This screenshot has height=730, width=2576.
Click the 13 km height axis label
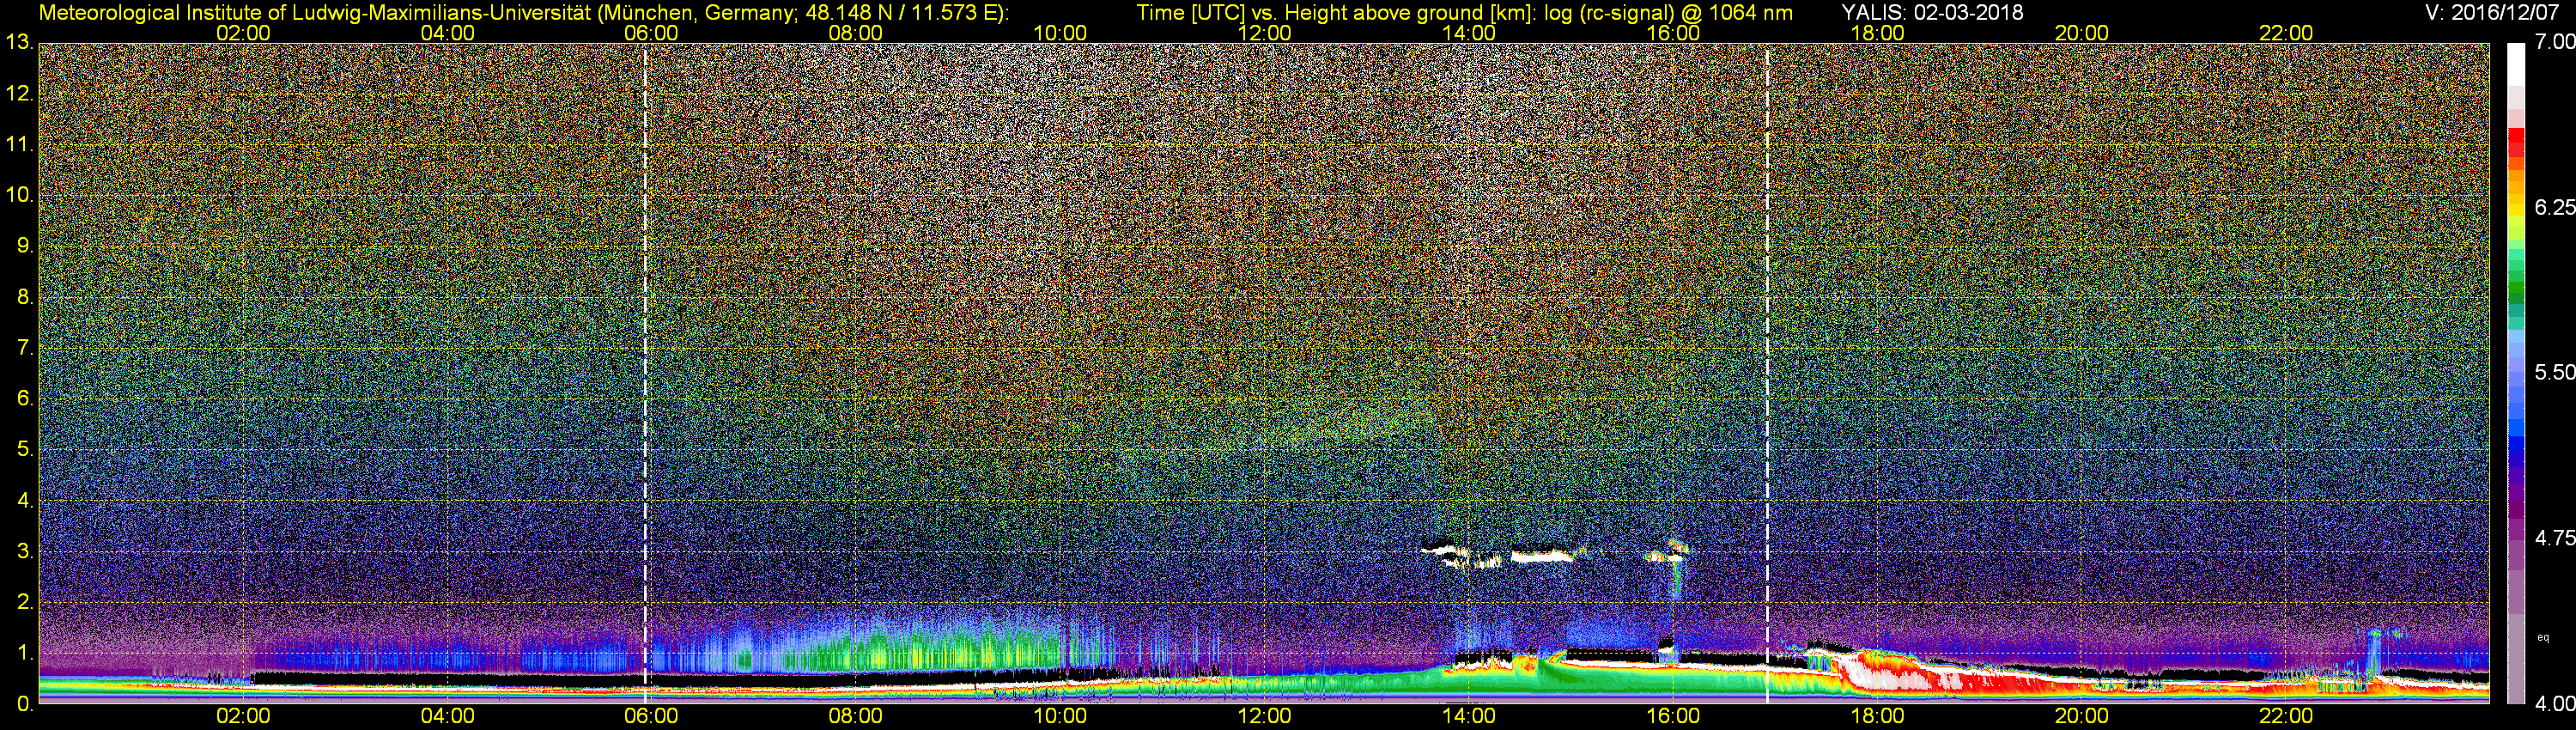click(19, 43)
